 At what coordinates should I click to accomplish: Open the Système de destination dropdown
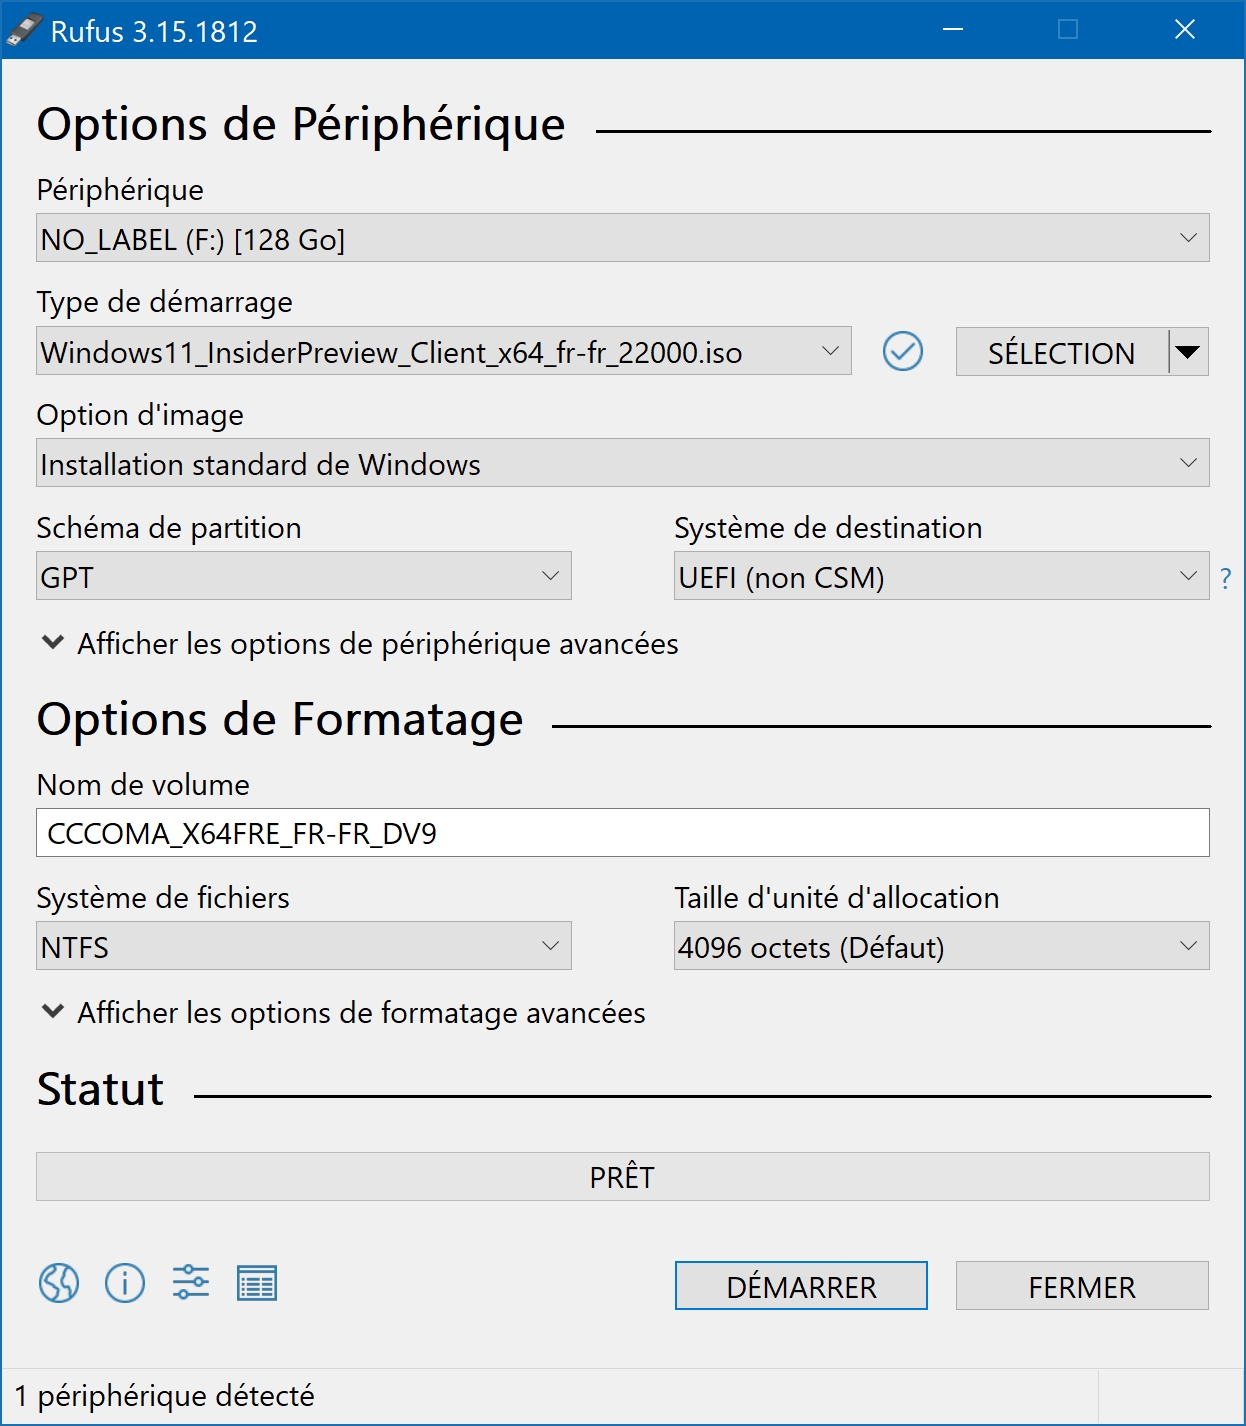pyautogui.click(x=941, y=576)
